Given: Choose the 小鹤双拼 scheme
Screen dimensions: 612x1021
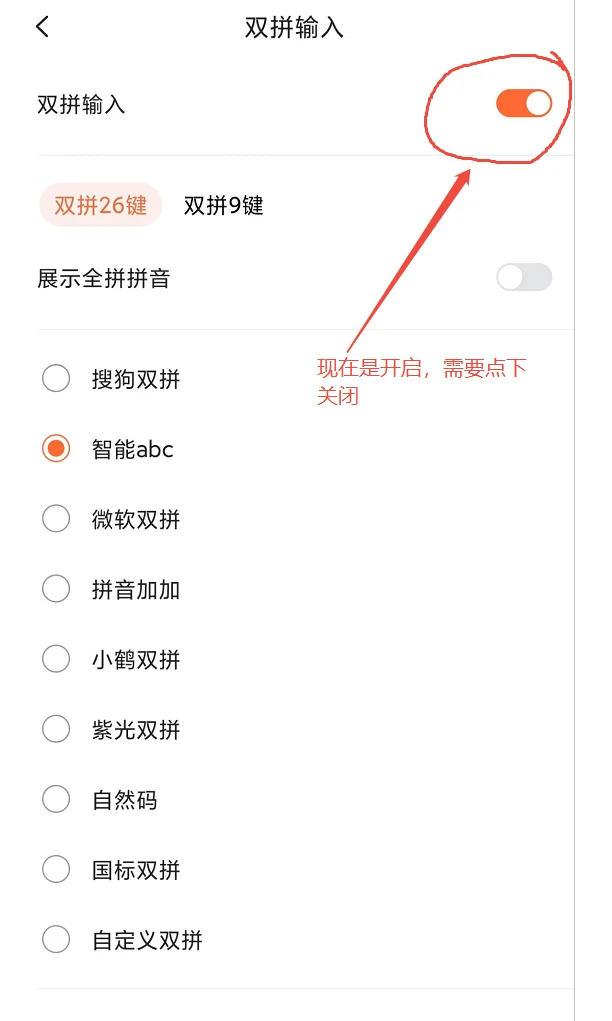Looking at the screenshot, I should pos(56,659).
